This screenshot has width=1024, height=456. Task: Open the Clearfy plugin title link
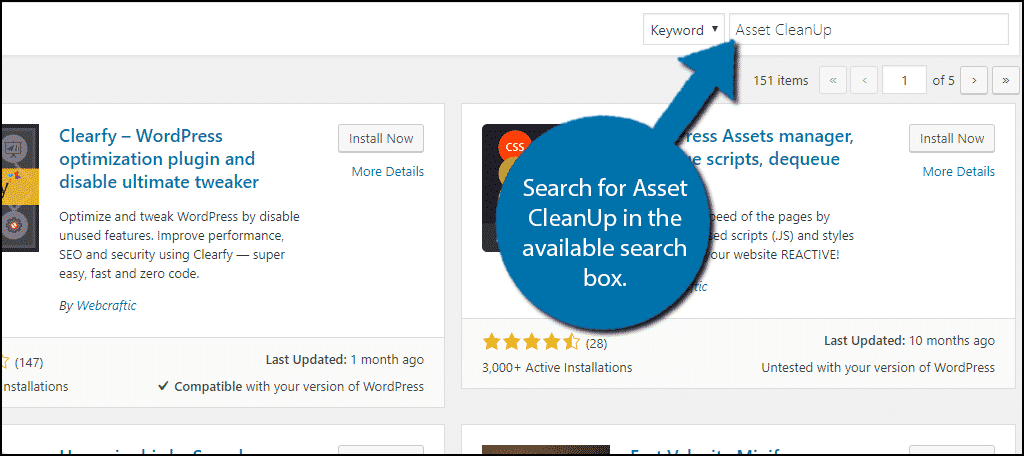159,159
